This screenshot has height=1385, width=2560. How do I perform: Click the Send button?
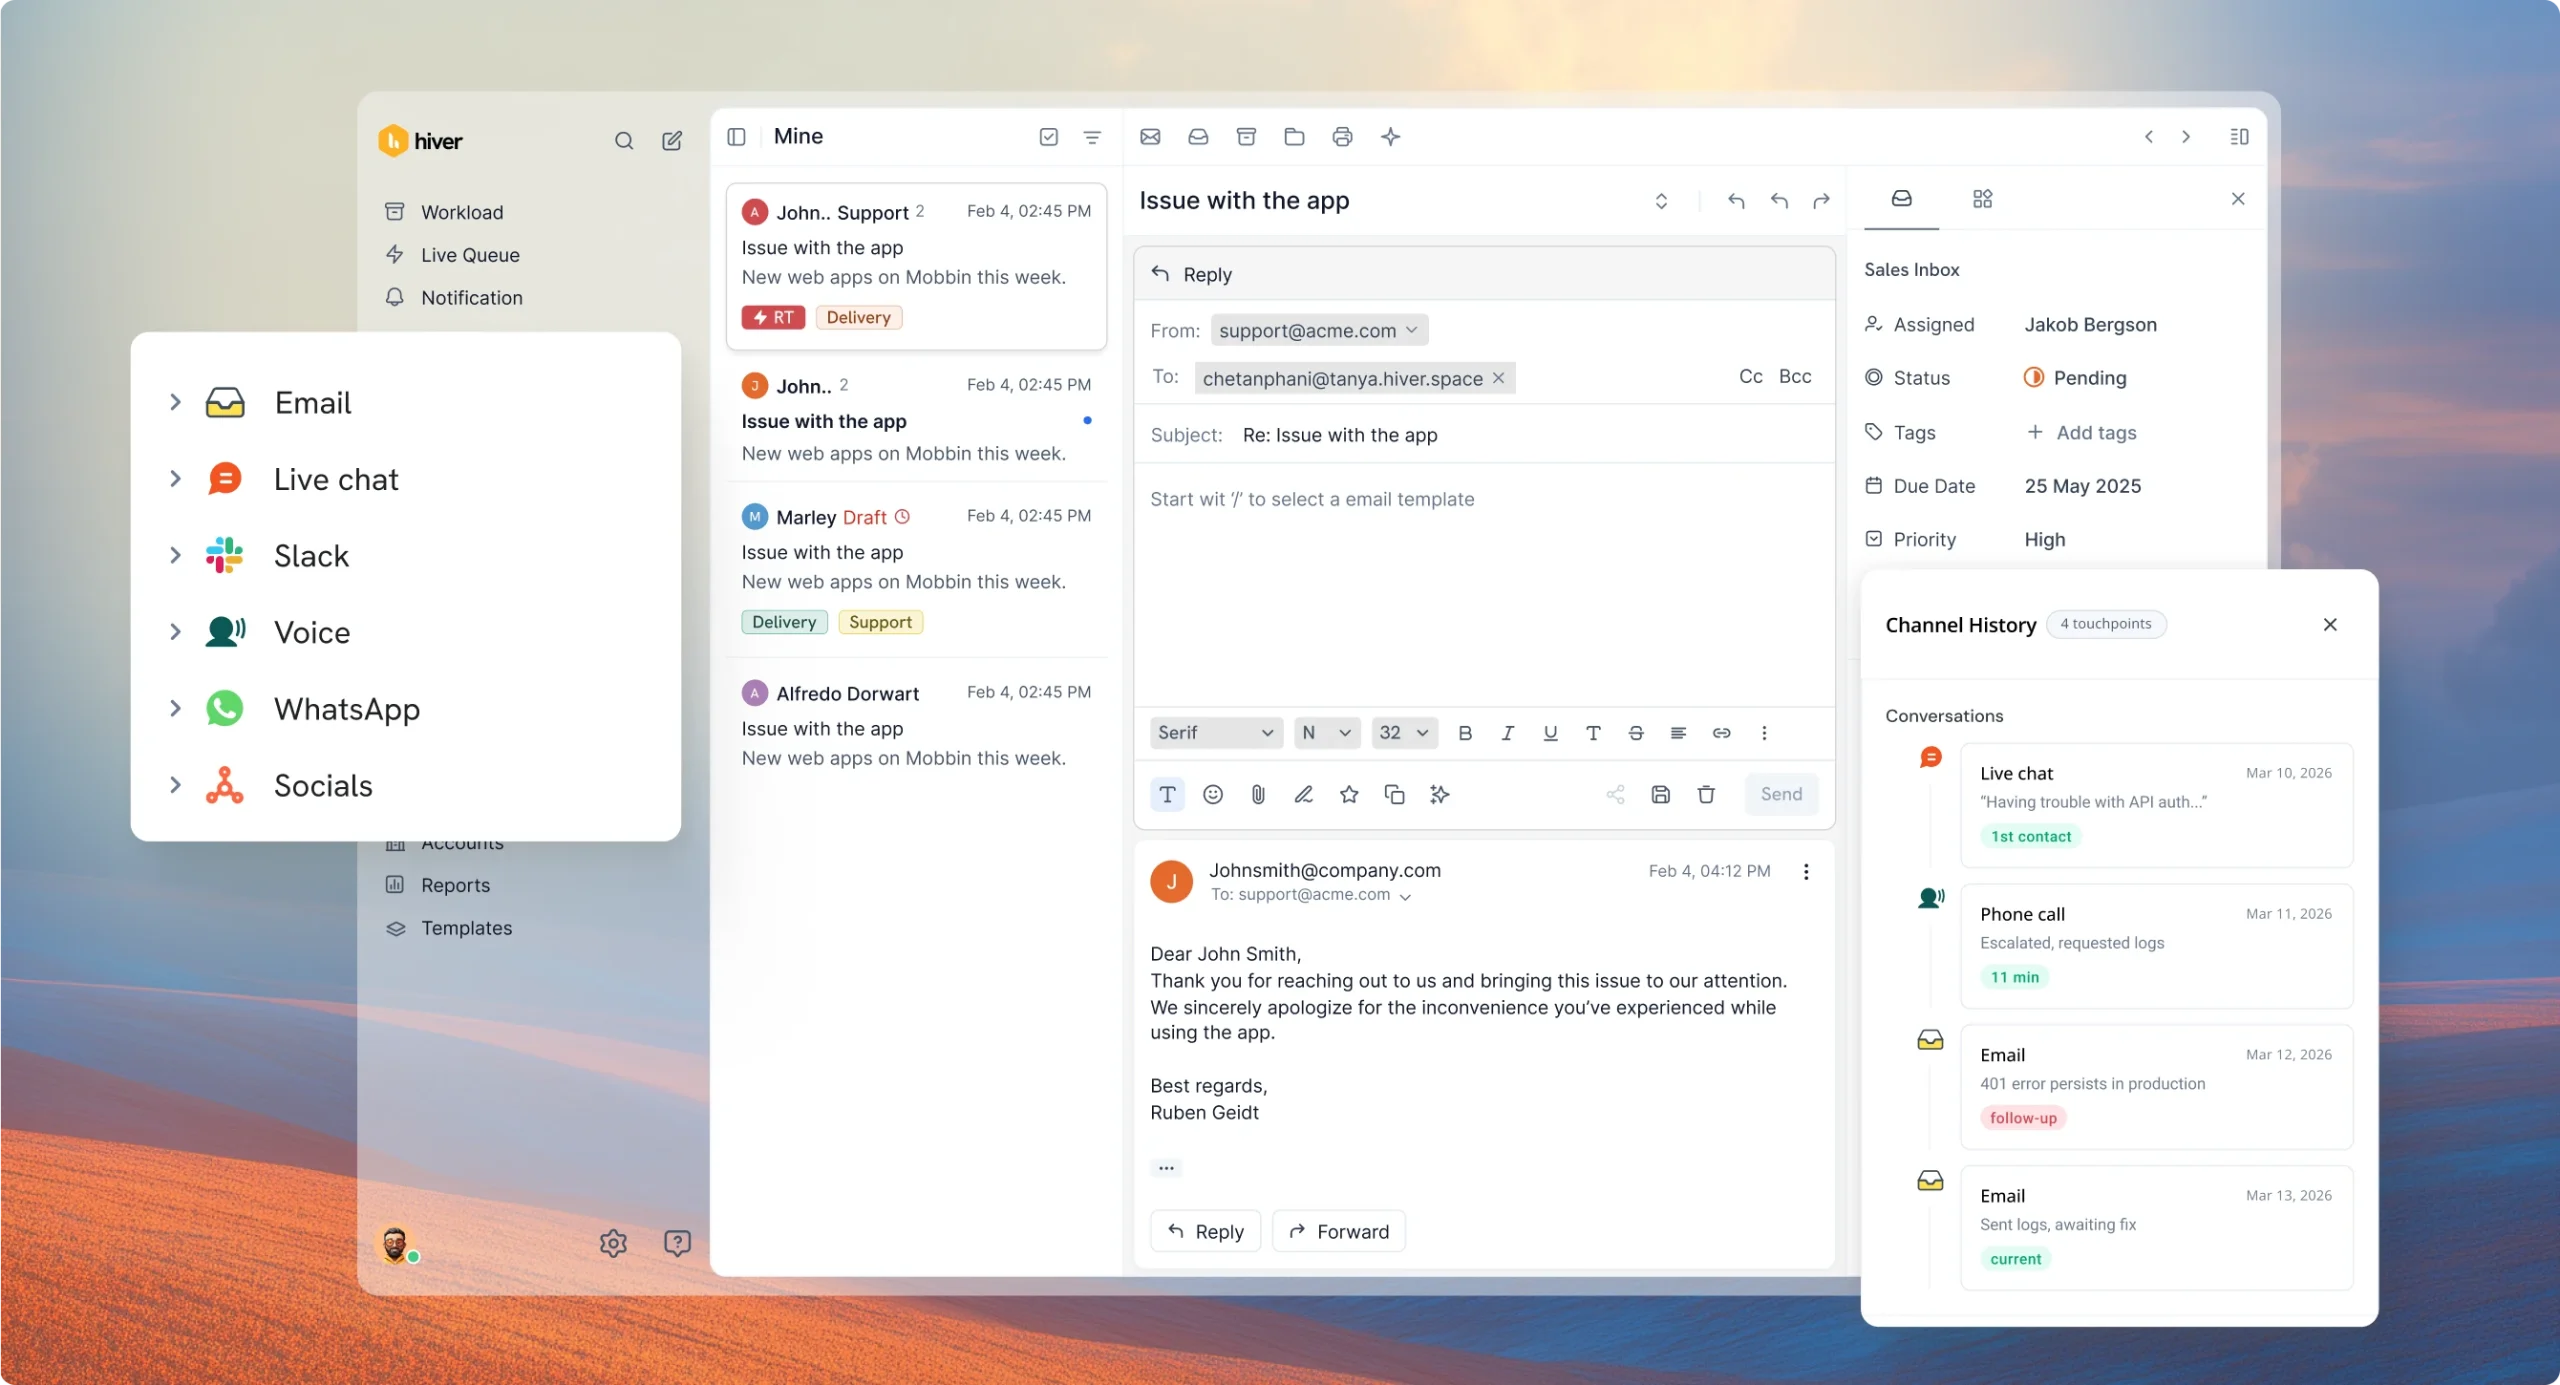click(1781, 795)
